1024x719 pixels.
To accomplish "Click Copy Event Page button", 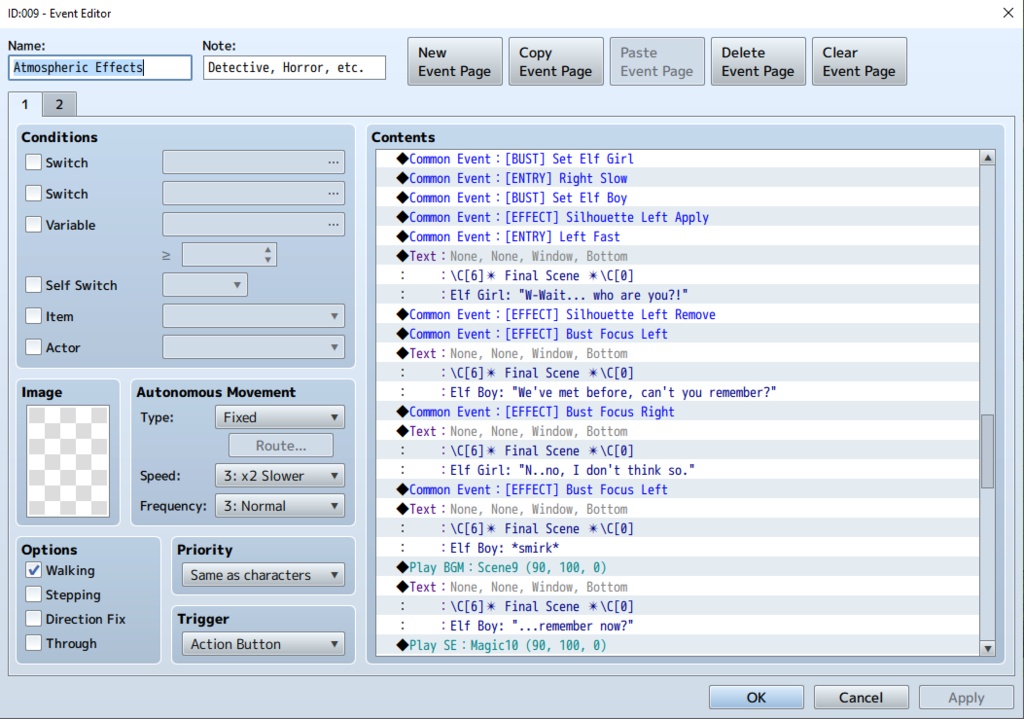I will 556,61.
